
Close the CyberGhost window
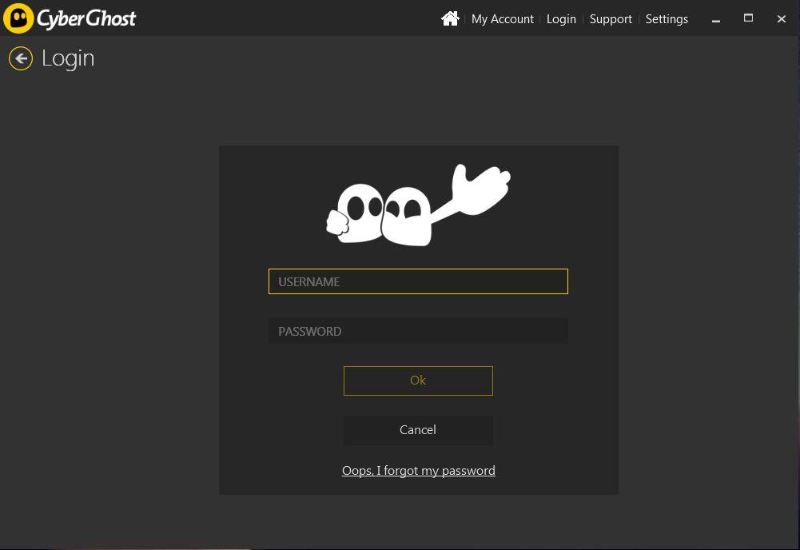(x=781, y=19)
